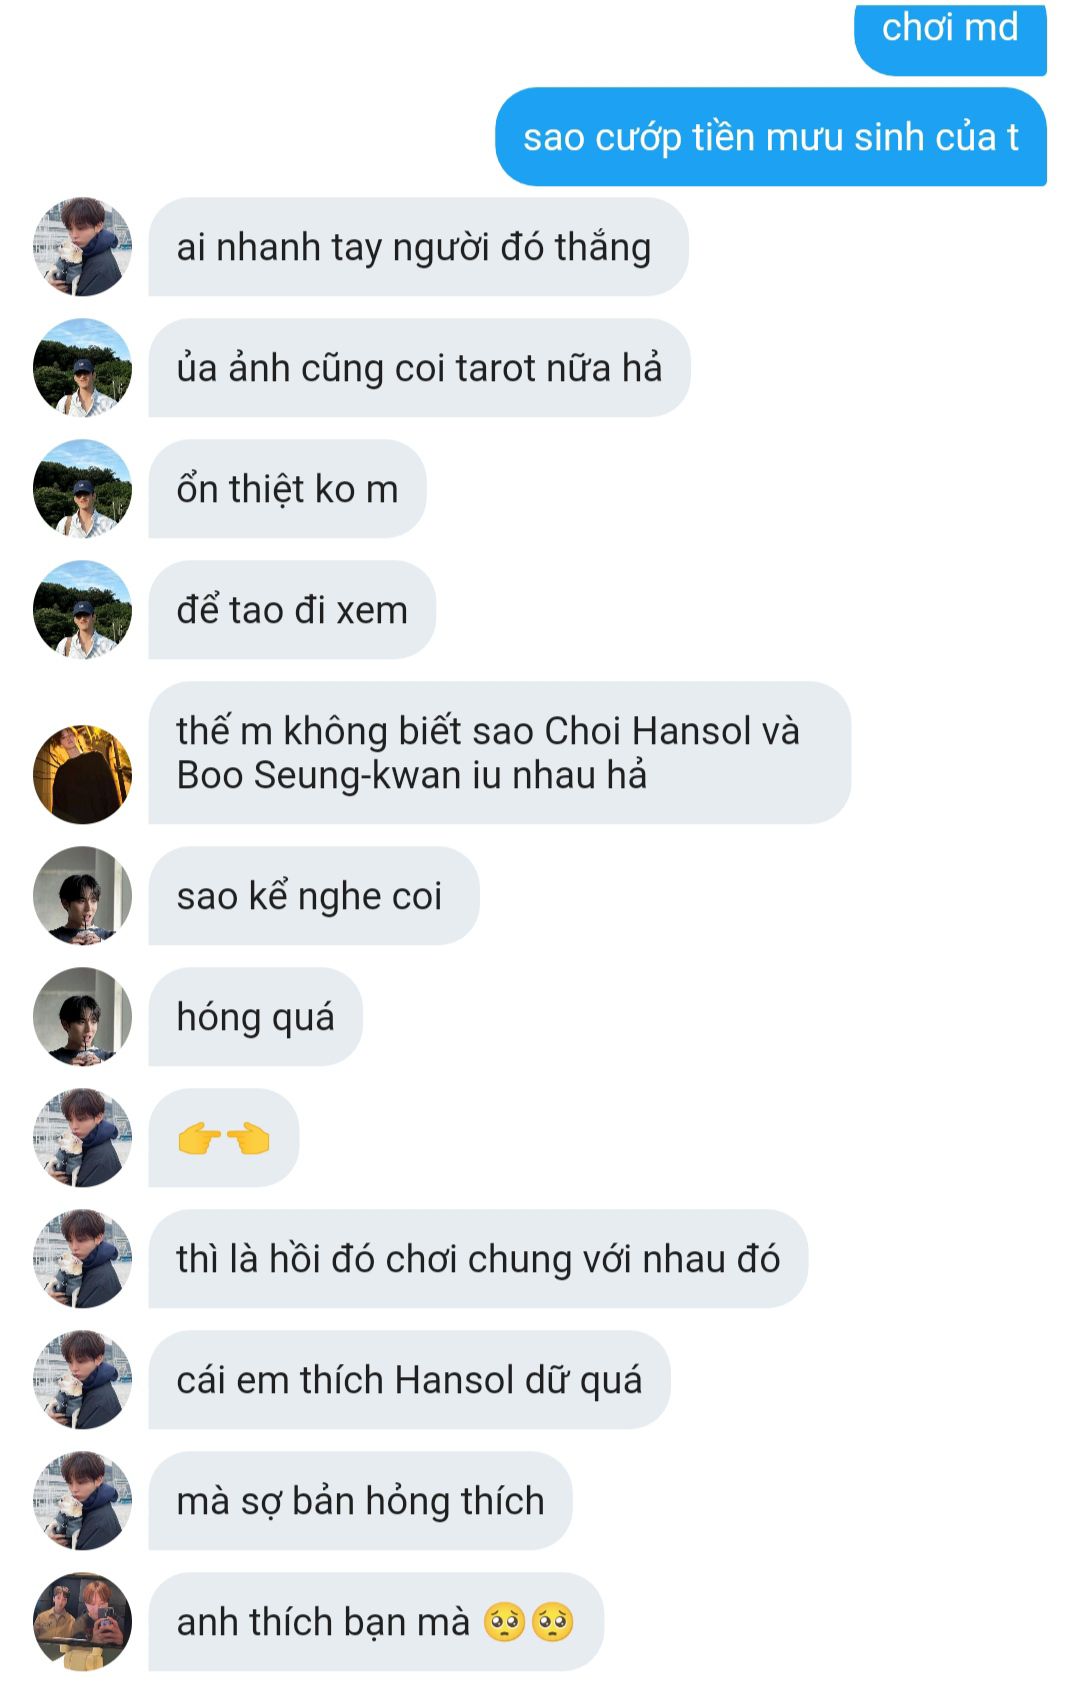Tap avatar beside "ủa ảnh cũng coi tarot"
Screen dimensions: 1080x1682
[82, 368]
